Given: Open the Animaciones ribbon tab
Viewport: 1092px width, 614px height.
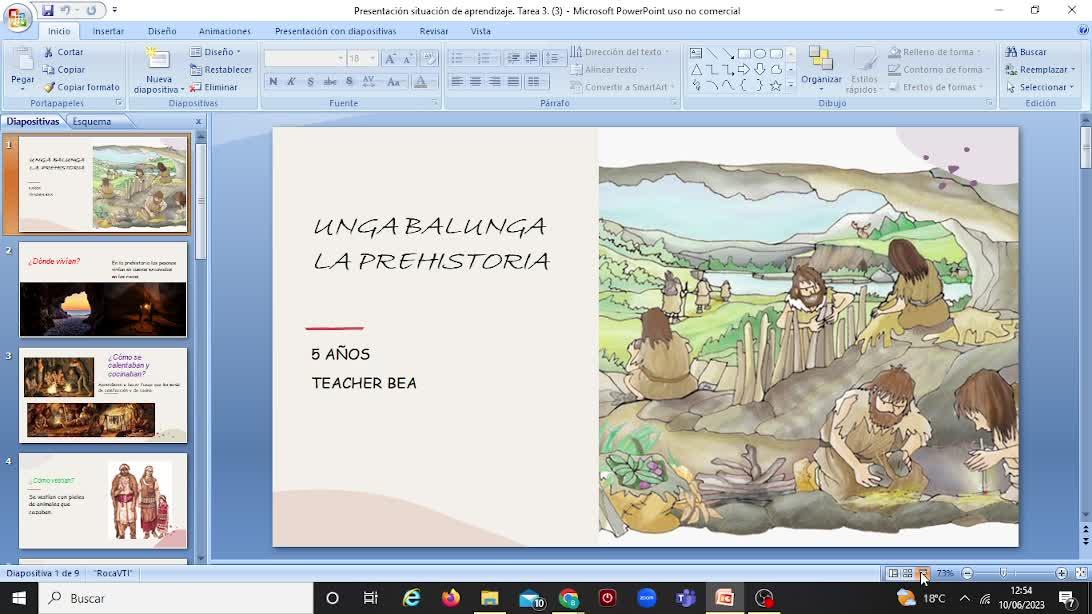Looking at the screenshot, I should tap(225, 31).
